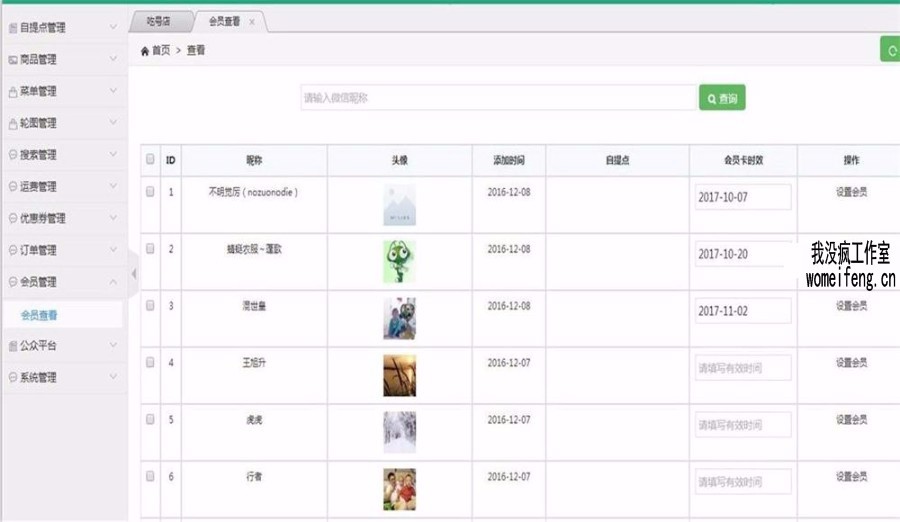900x522 pixels.
Task: Click the 首页 breadcrumb link
Action: click(x=161, y=51)
